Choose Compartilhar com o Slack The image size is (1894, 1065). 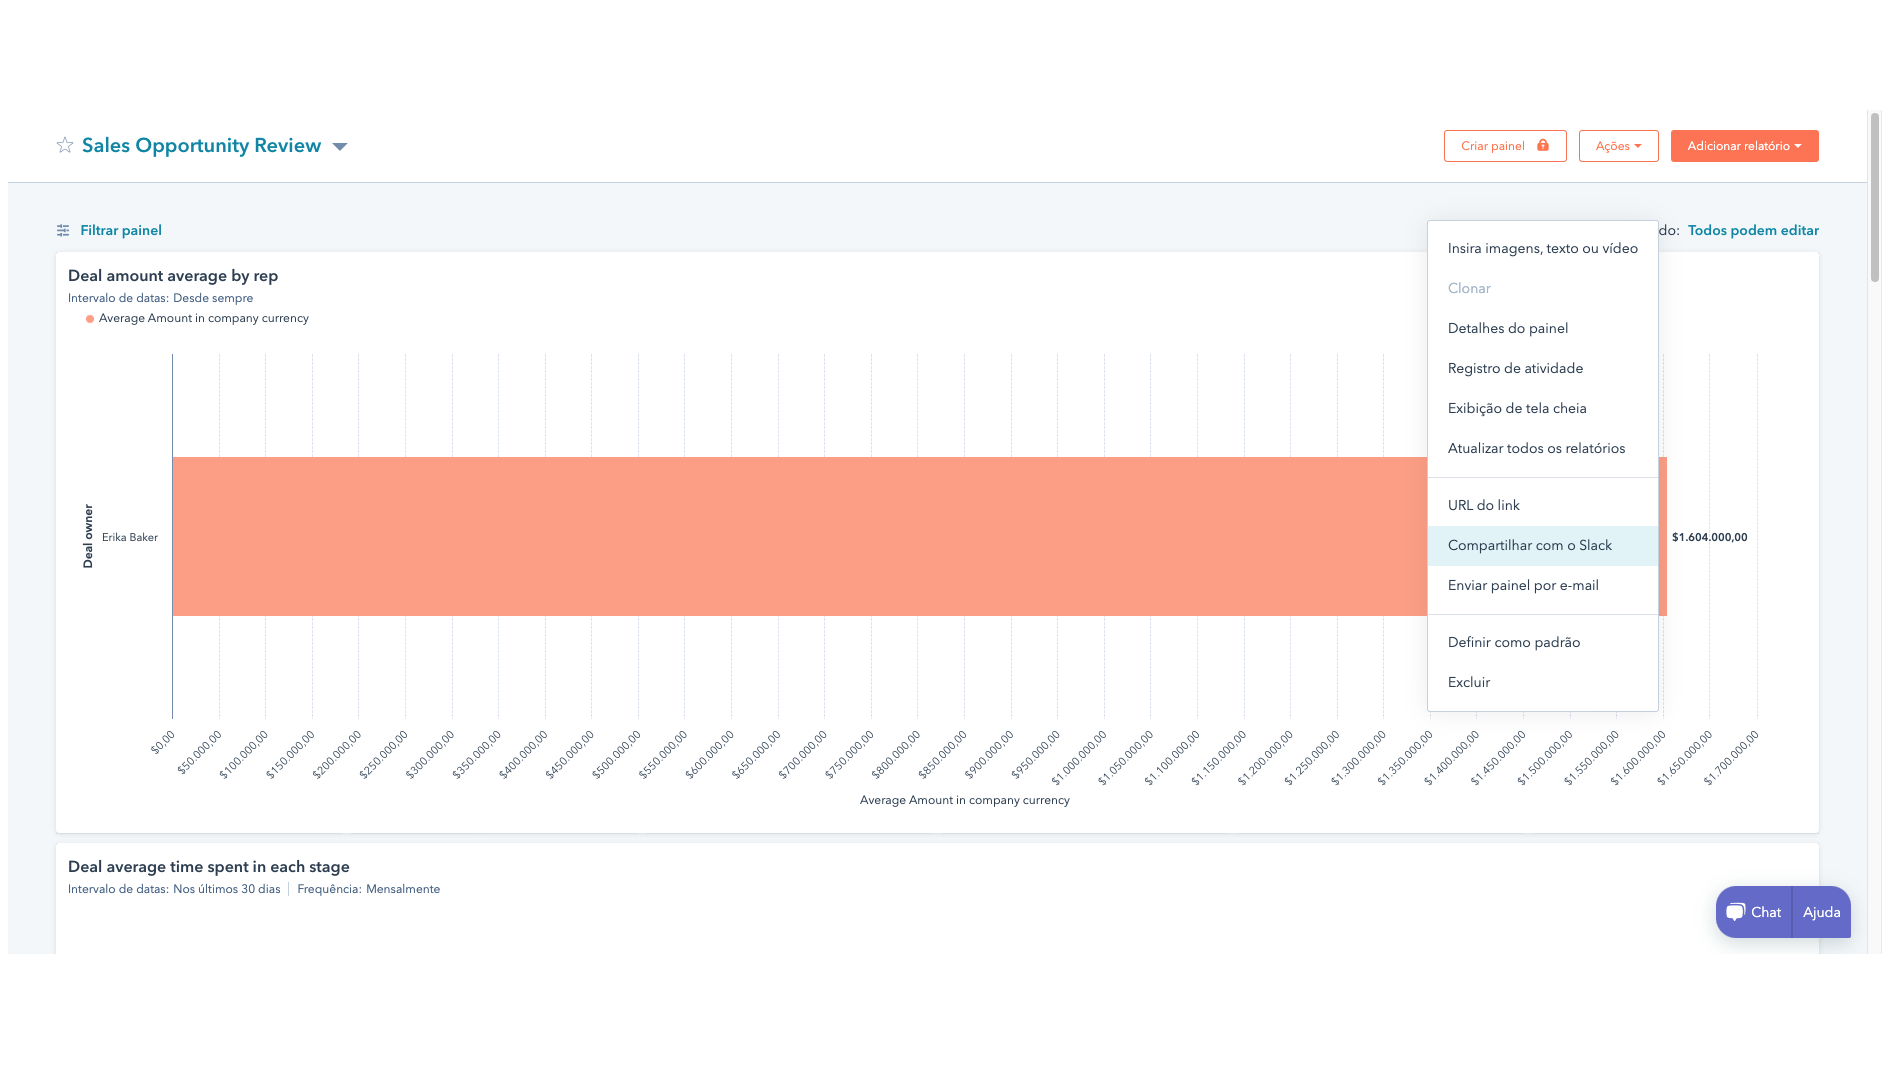[1542, 546]
